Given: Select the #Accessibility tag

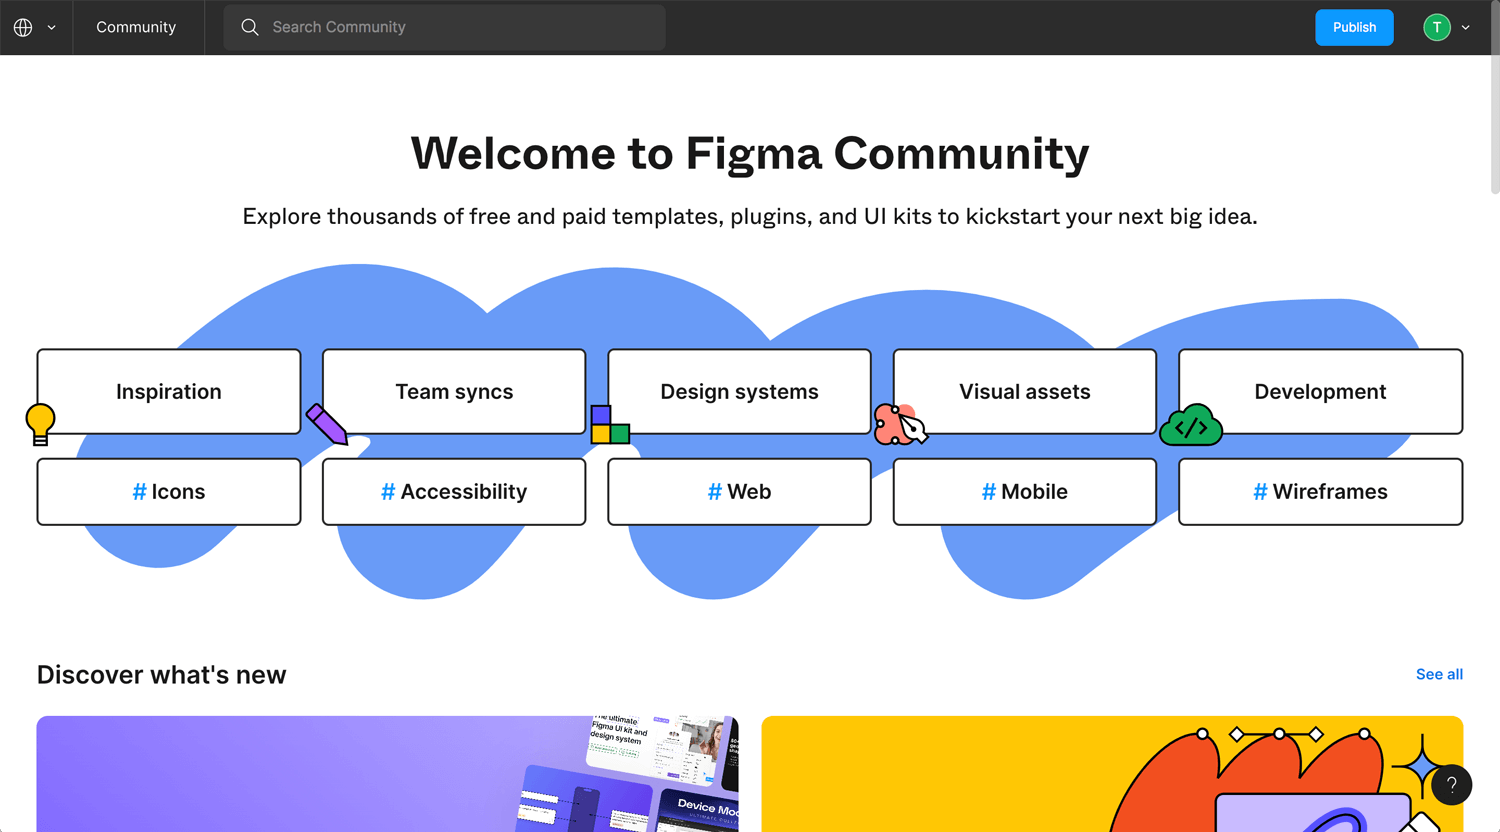Looking at the screenshot, I should pyautogui.click(x=454, y=491).
